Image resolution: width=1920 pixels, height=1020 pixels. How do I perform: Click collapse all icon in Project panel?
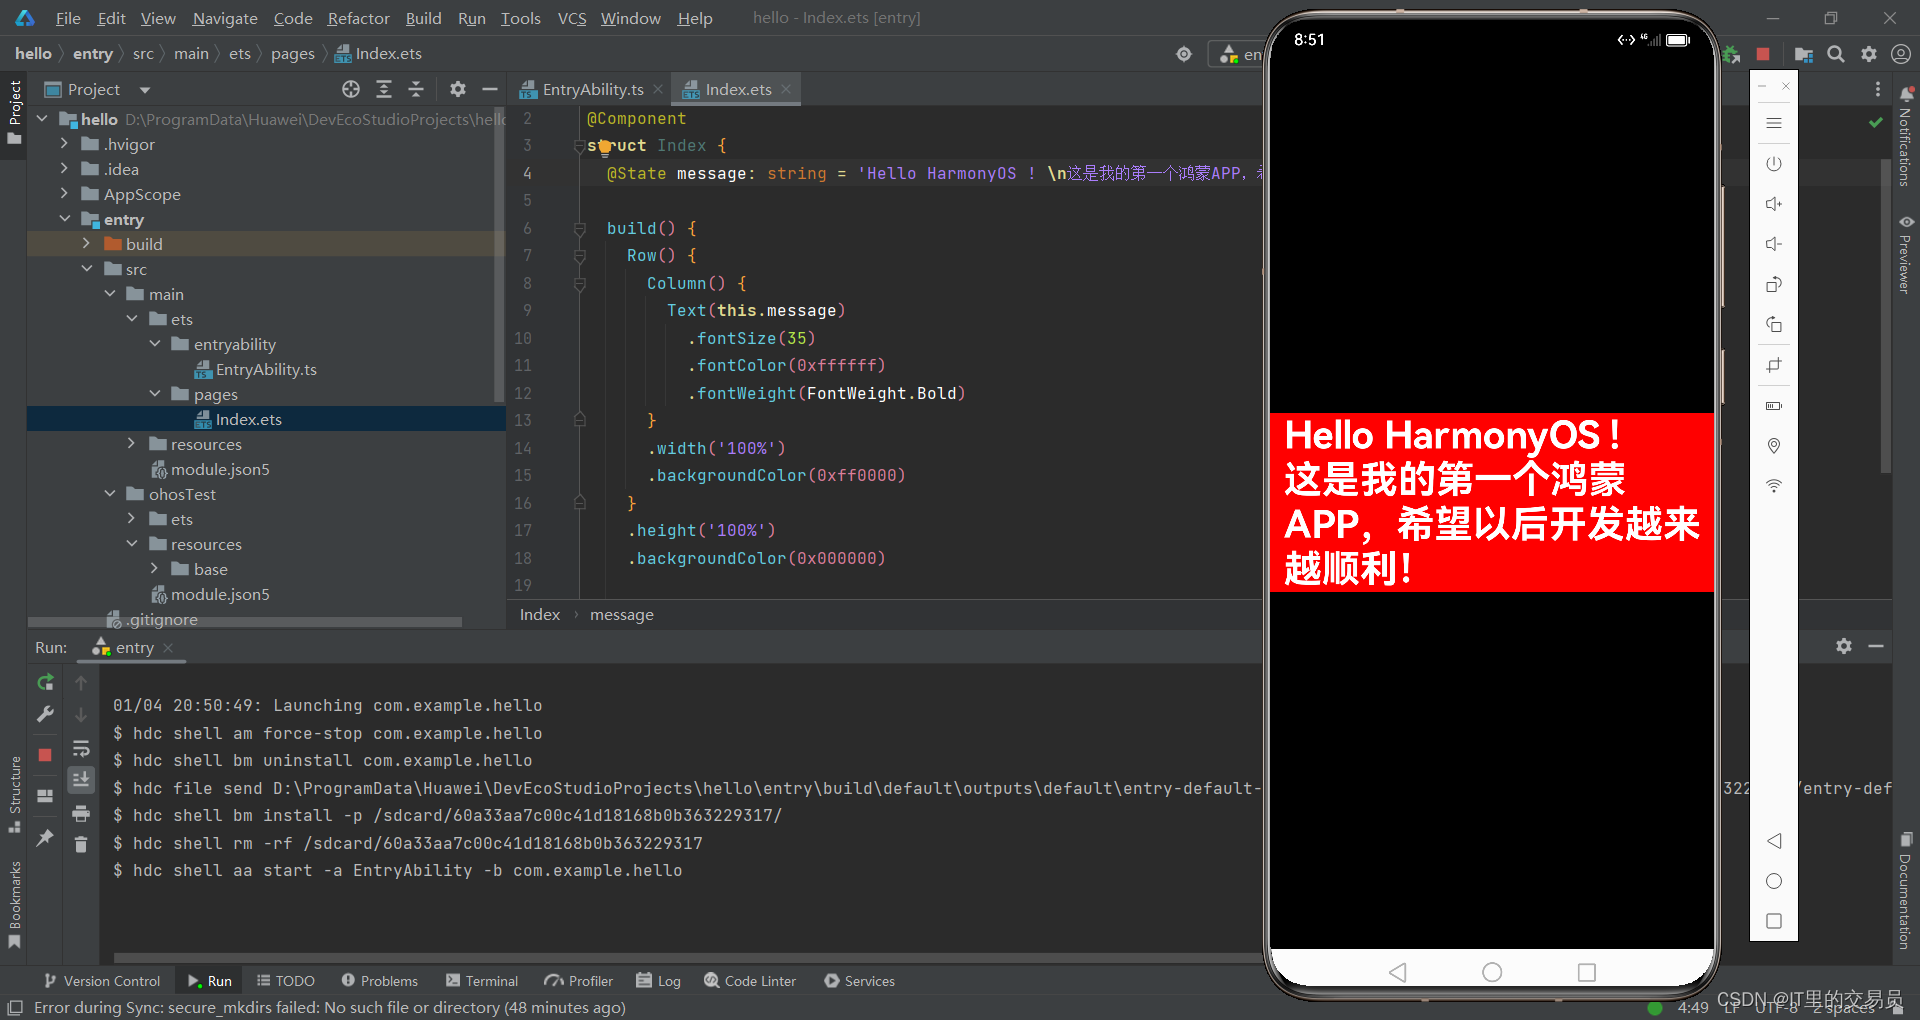[x=416, y=89]
